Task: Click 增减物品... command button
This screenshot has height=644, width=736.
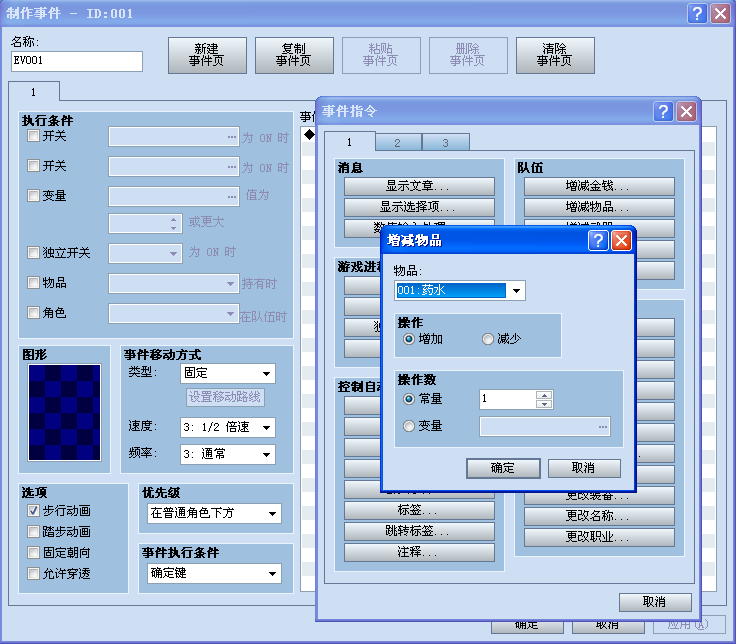Action: [x=599, y=207]
